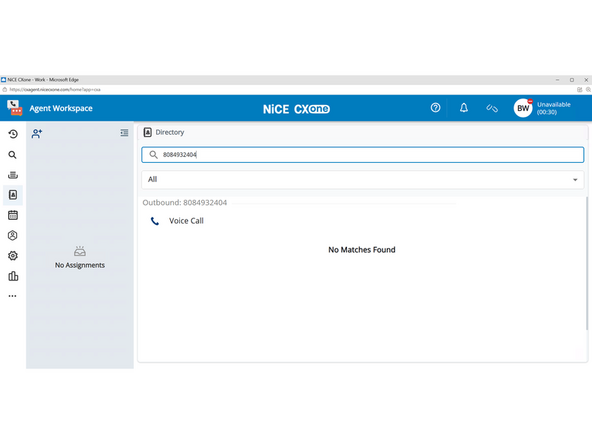Screen dimensions: 592x444
Task: Collapse the assignments panel list icon
Action: tap(124, 133)
